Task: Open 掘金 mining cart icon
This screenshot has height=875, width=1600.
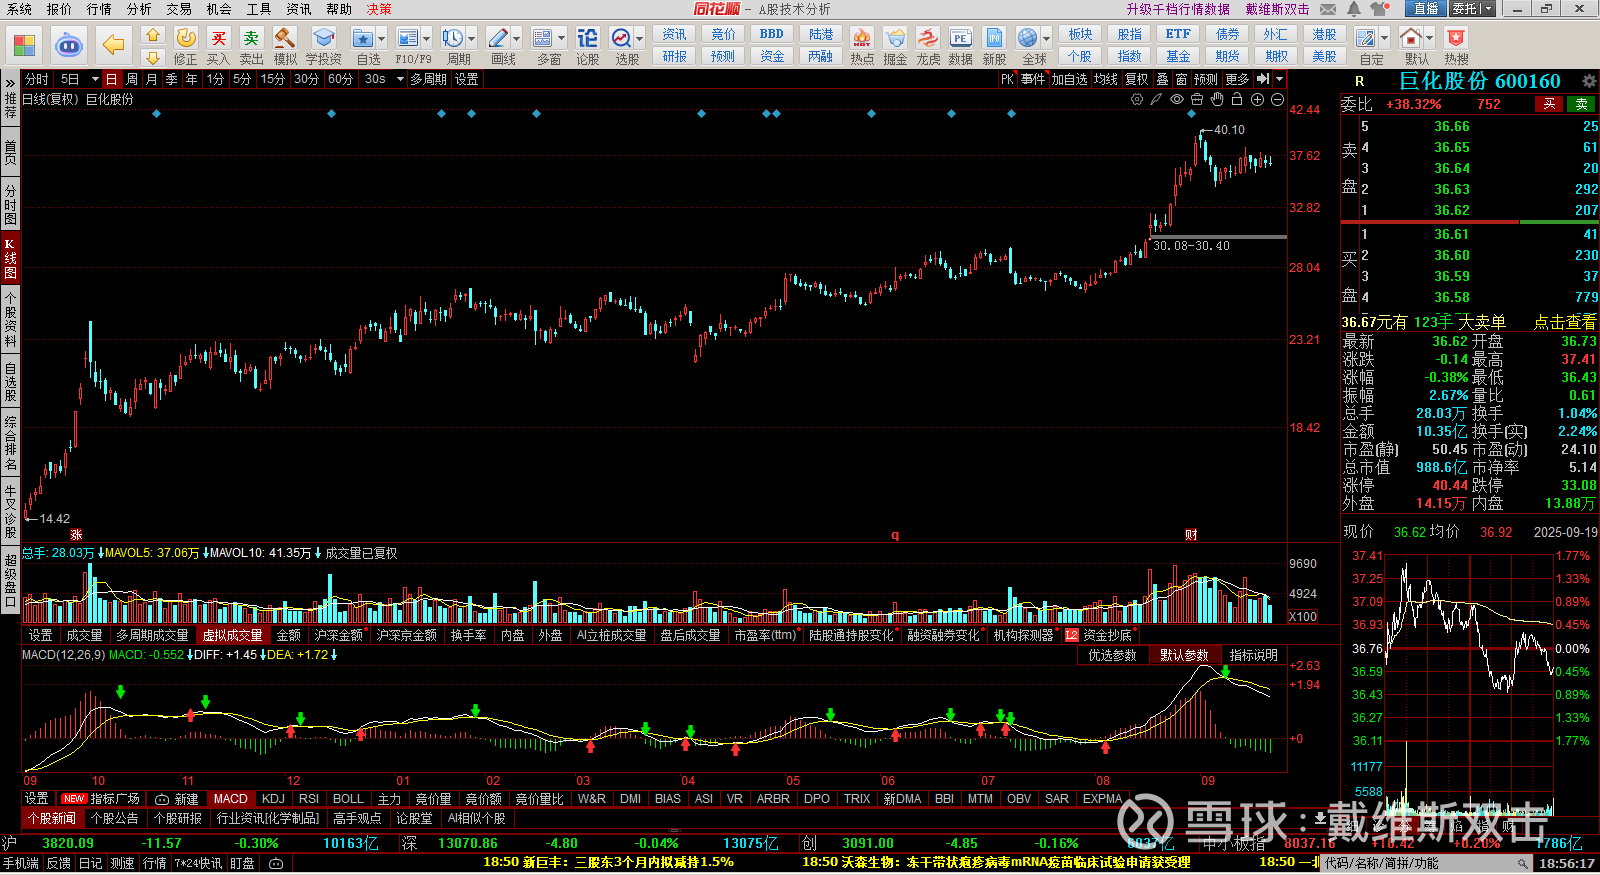Action: click(895, 46)
